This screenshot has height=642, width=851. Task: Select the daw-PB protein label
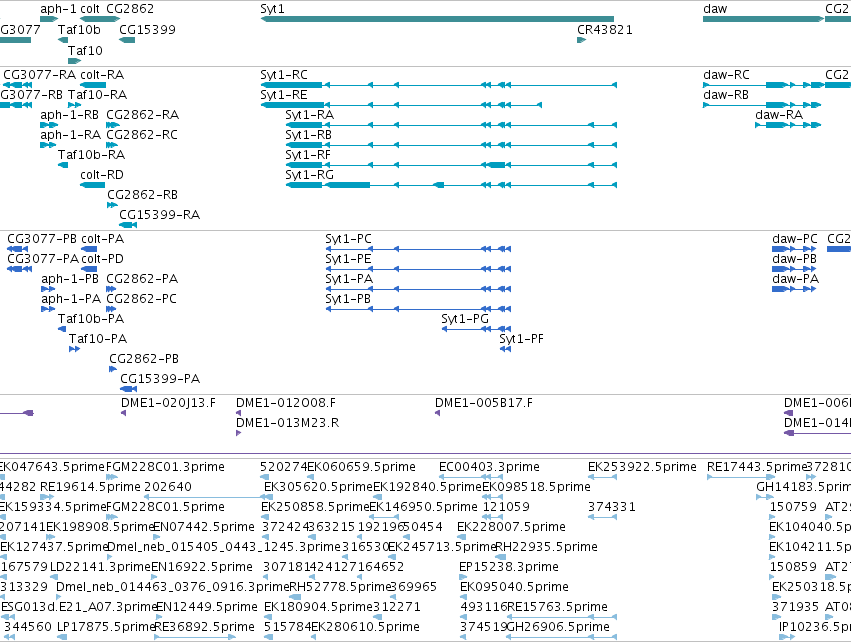(795, 259)
